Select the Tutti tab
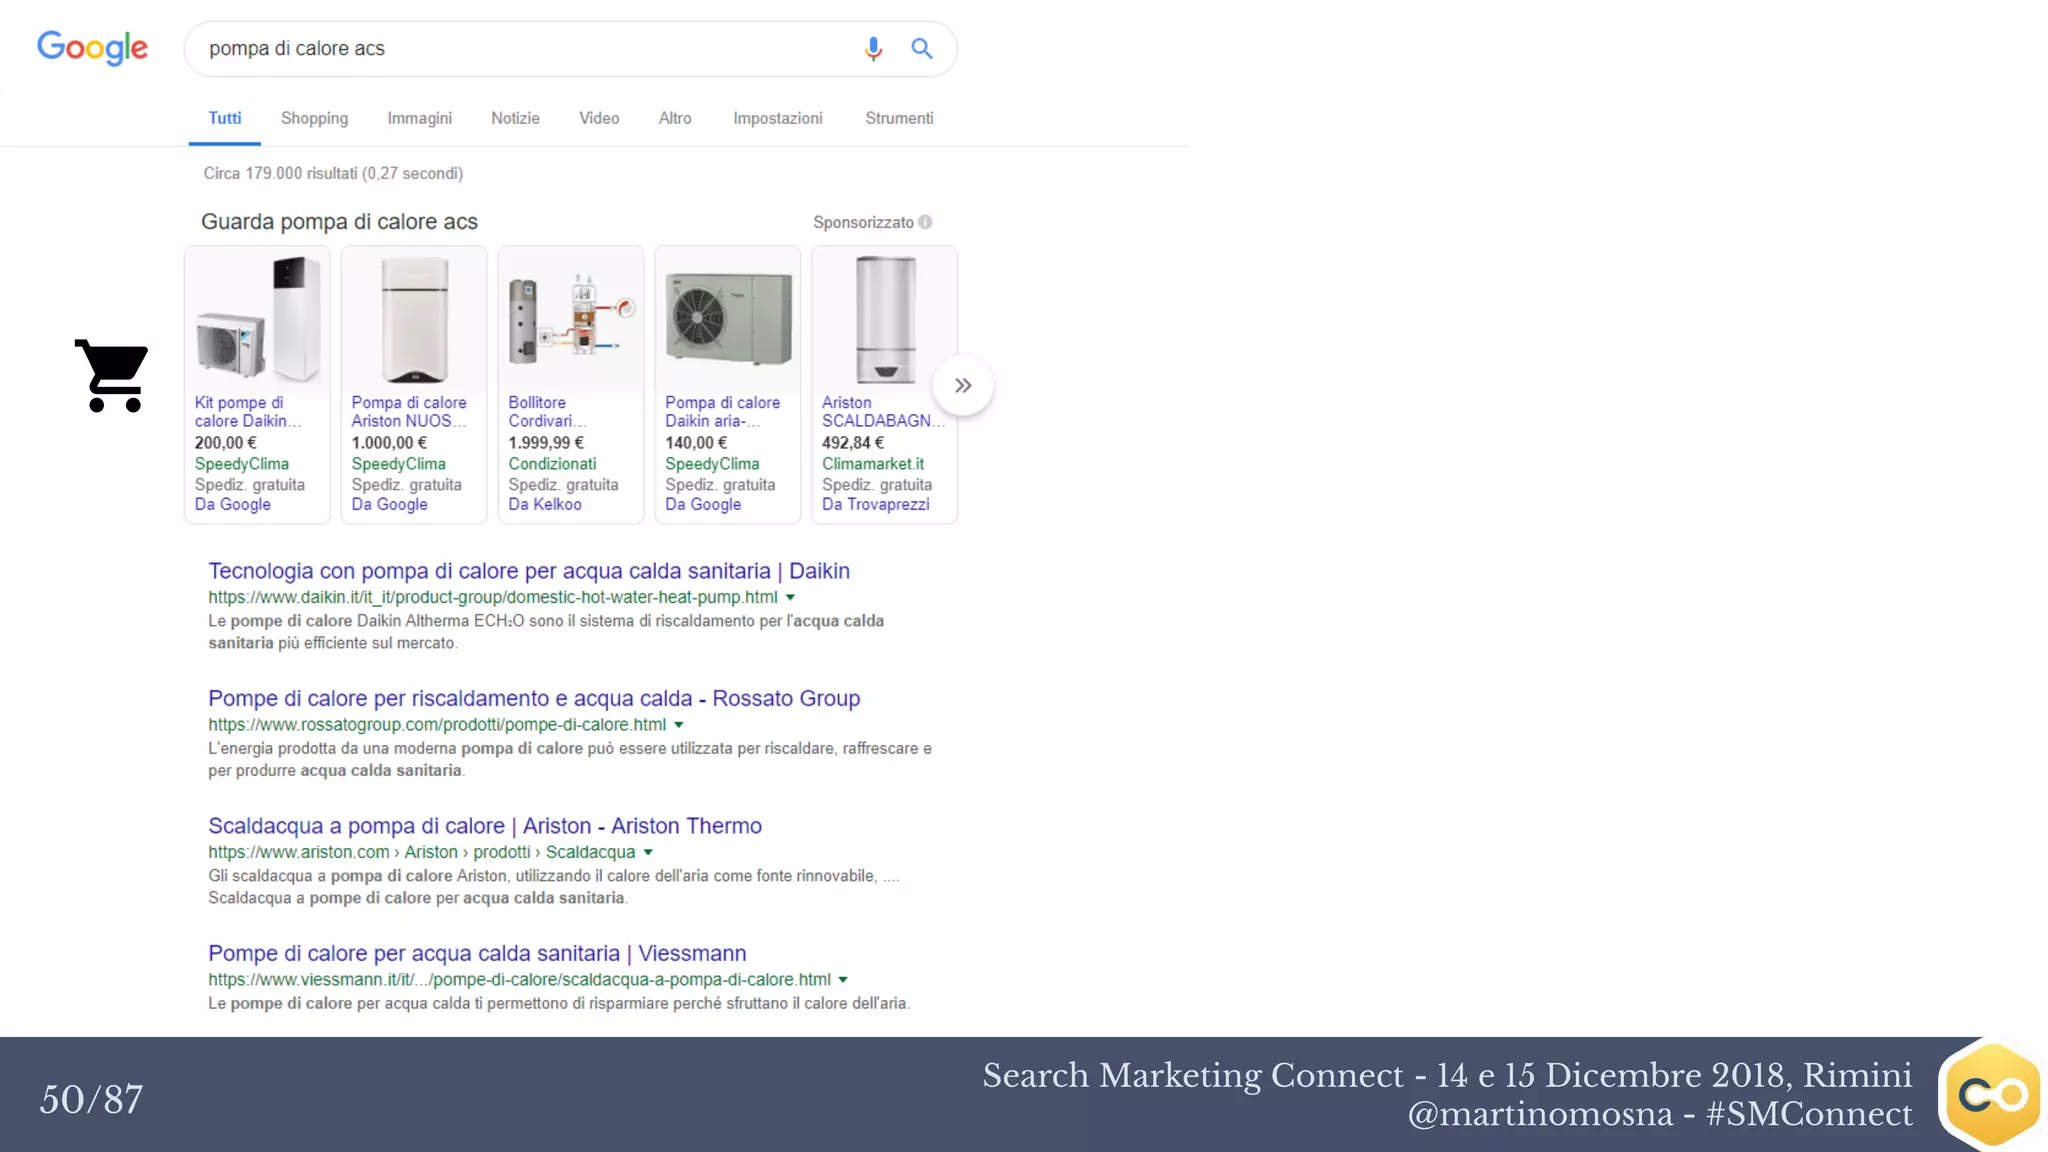 [225, 118]
